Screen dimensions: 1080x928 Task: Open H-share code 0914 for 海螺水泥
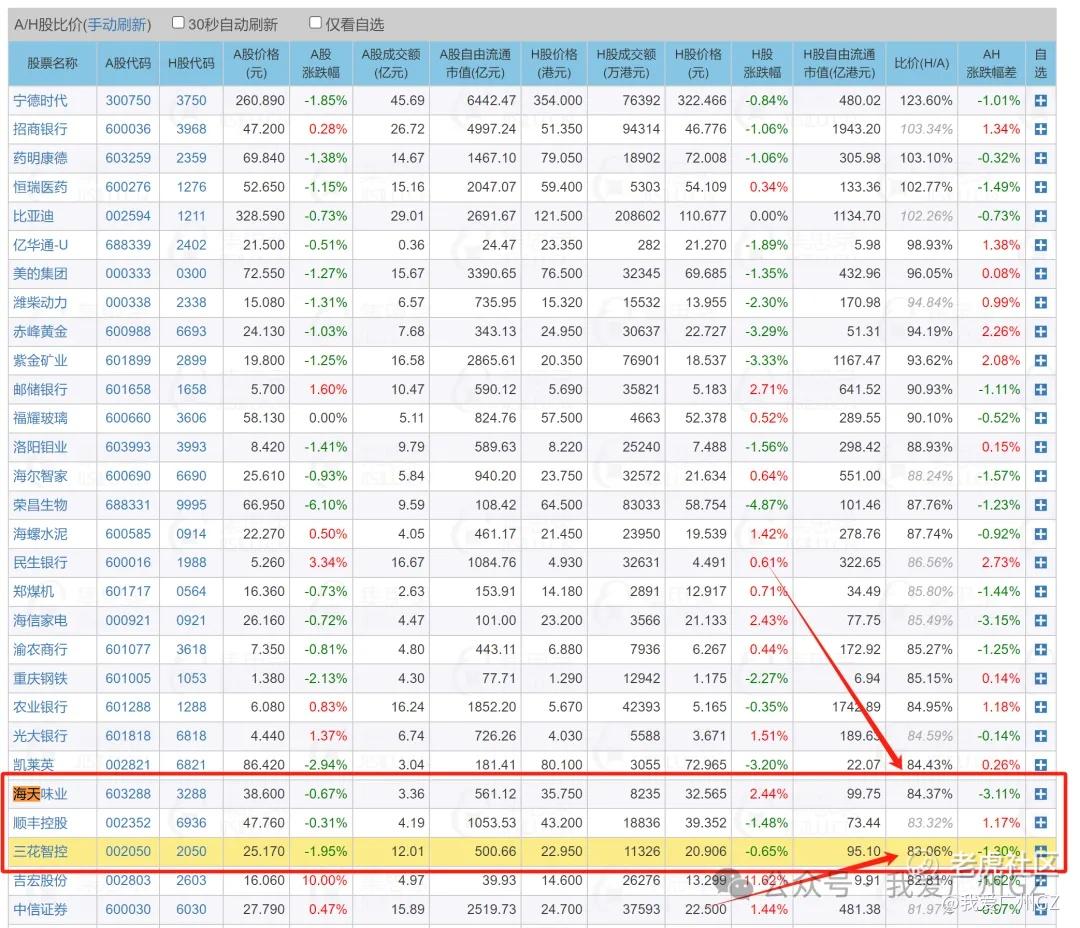(x=191, y=534)
